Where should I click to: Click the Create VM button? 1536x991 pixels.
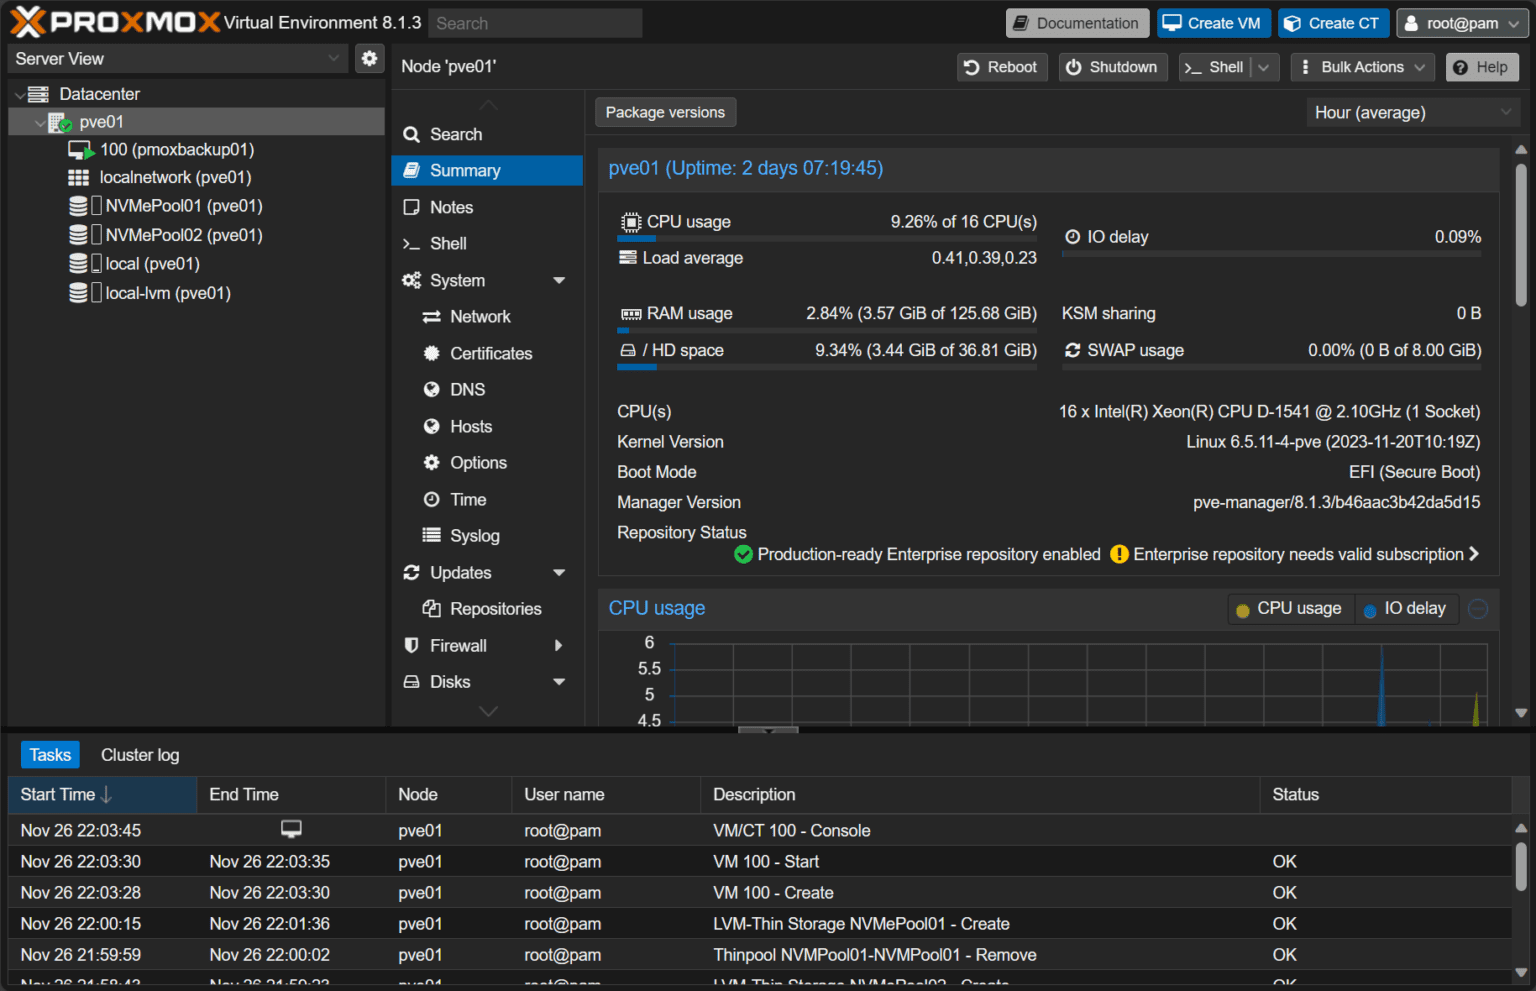[x=1213, y=22]
